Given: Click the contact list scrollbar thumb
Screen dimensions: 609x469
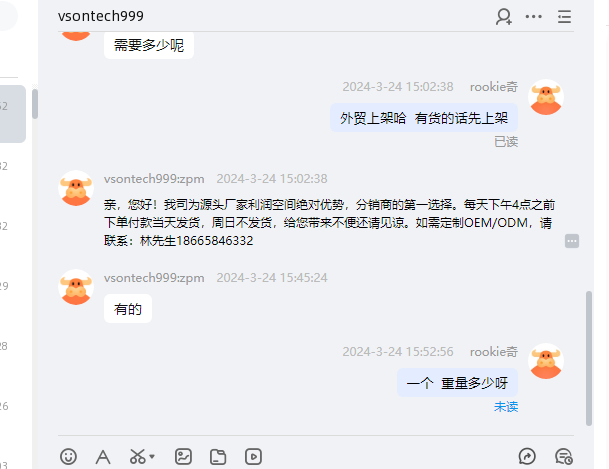Looking at the screenshot, I should coord(35,104).
